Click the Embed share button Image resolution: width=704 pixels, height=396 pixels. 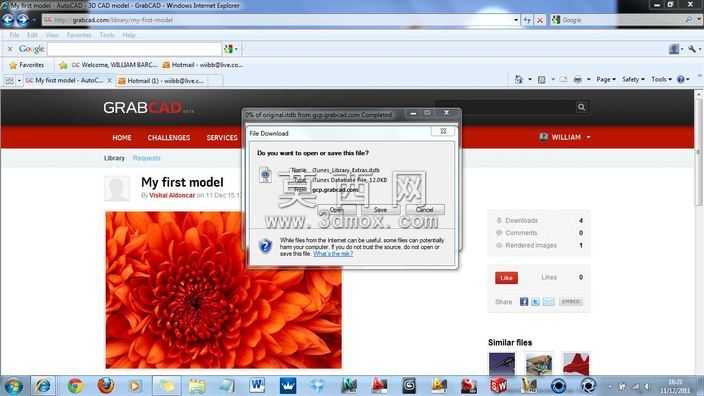[571, 302]
